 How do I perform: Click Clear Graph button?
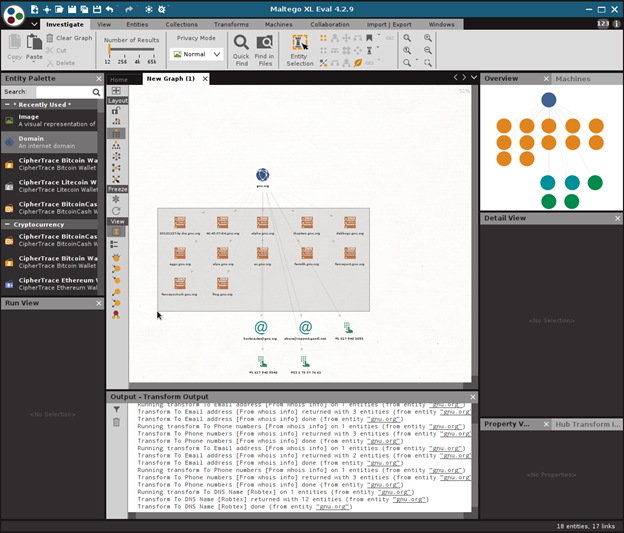click(x=69, y=38)
